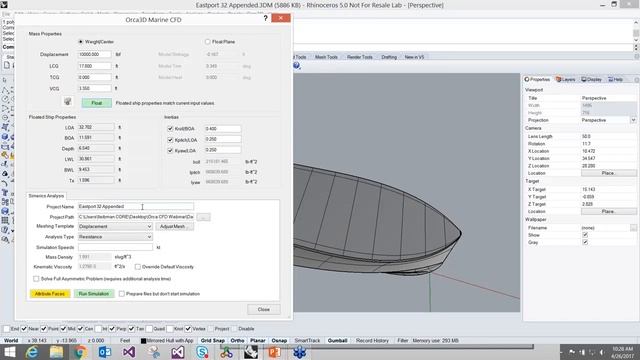This screenshot has height=360, width=640.
Task: Select the Weight/Center radio option
Action: tap(81, 42)
